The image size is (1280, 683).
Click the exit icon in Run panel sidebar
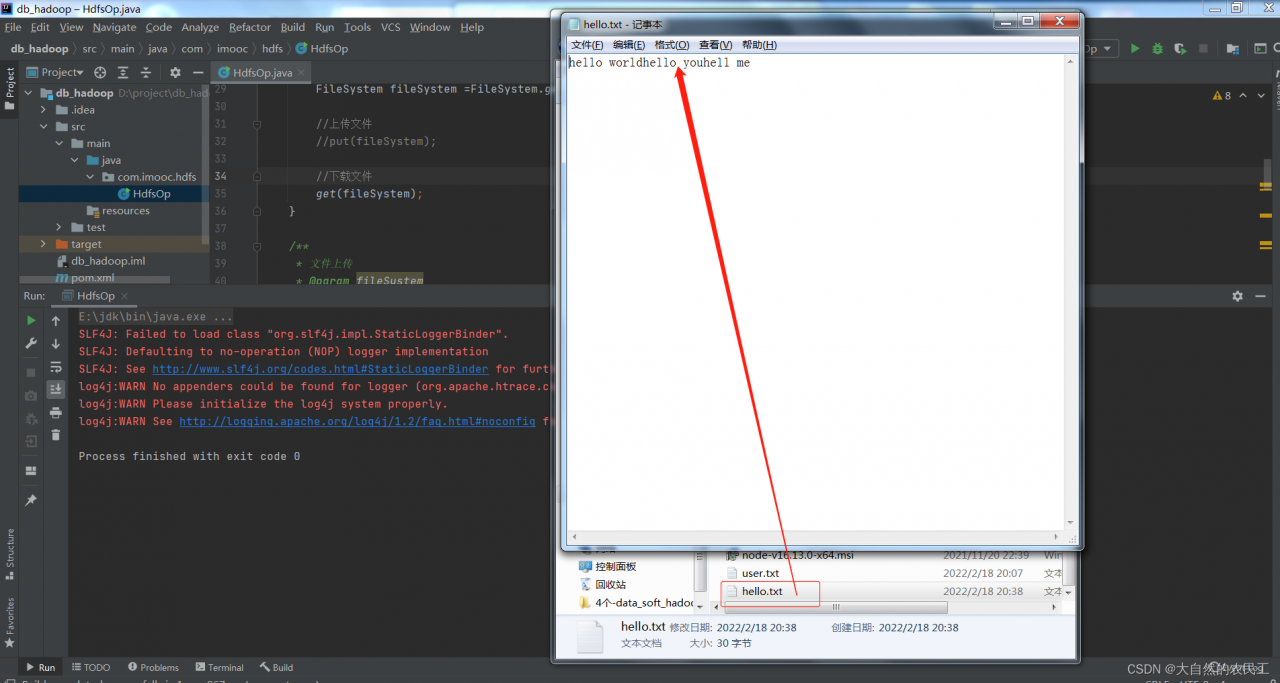click(x=31, y=441)
